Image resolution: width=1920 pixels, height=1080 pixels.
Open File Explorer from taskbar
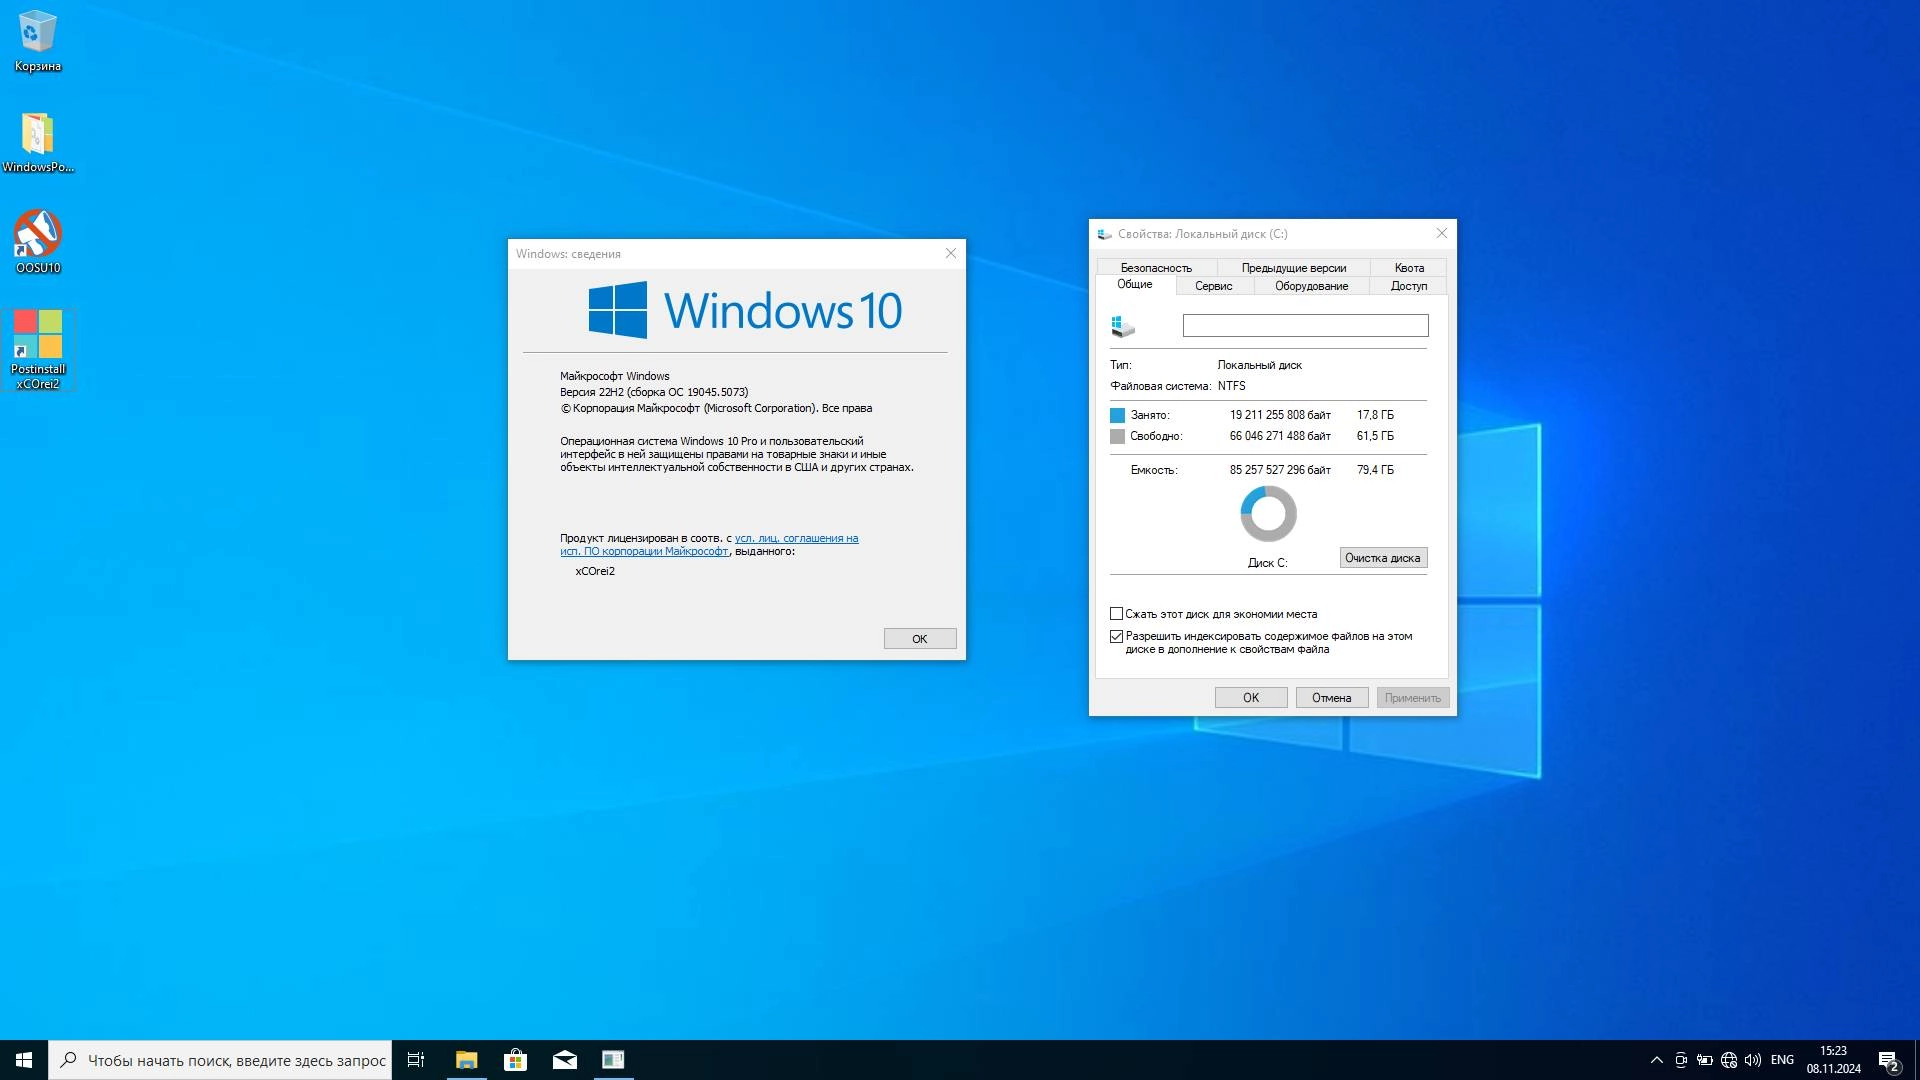466,1060
